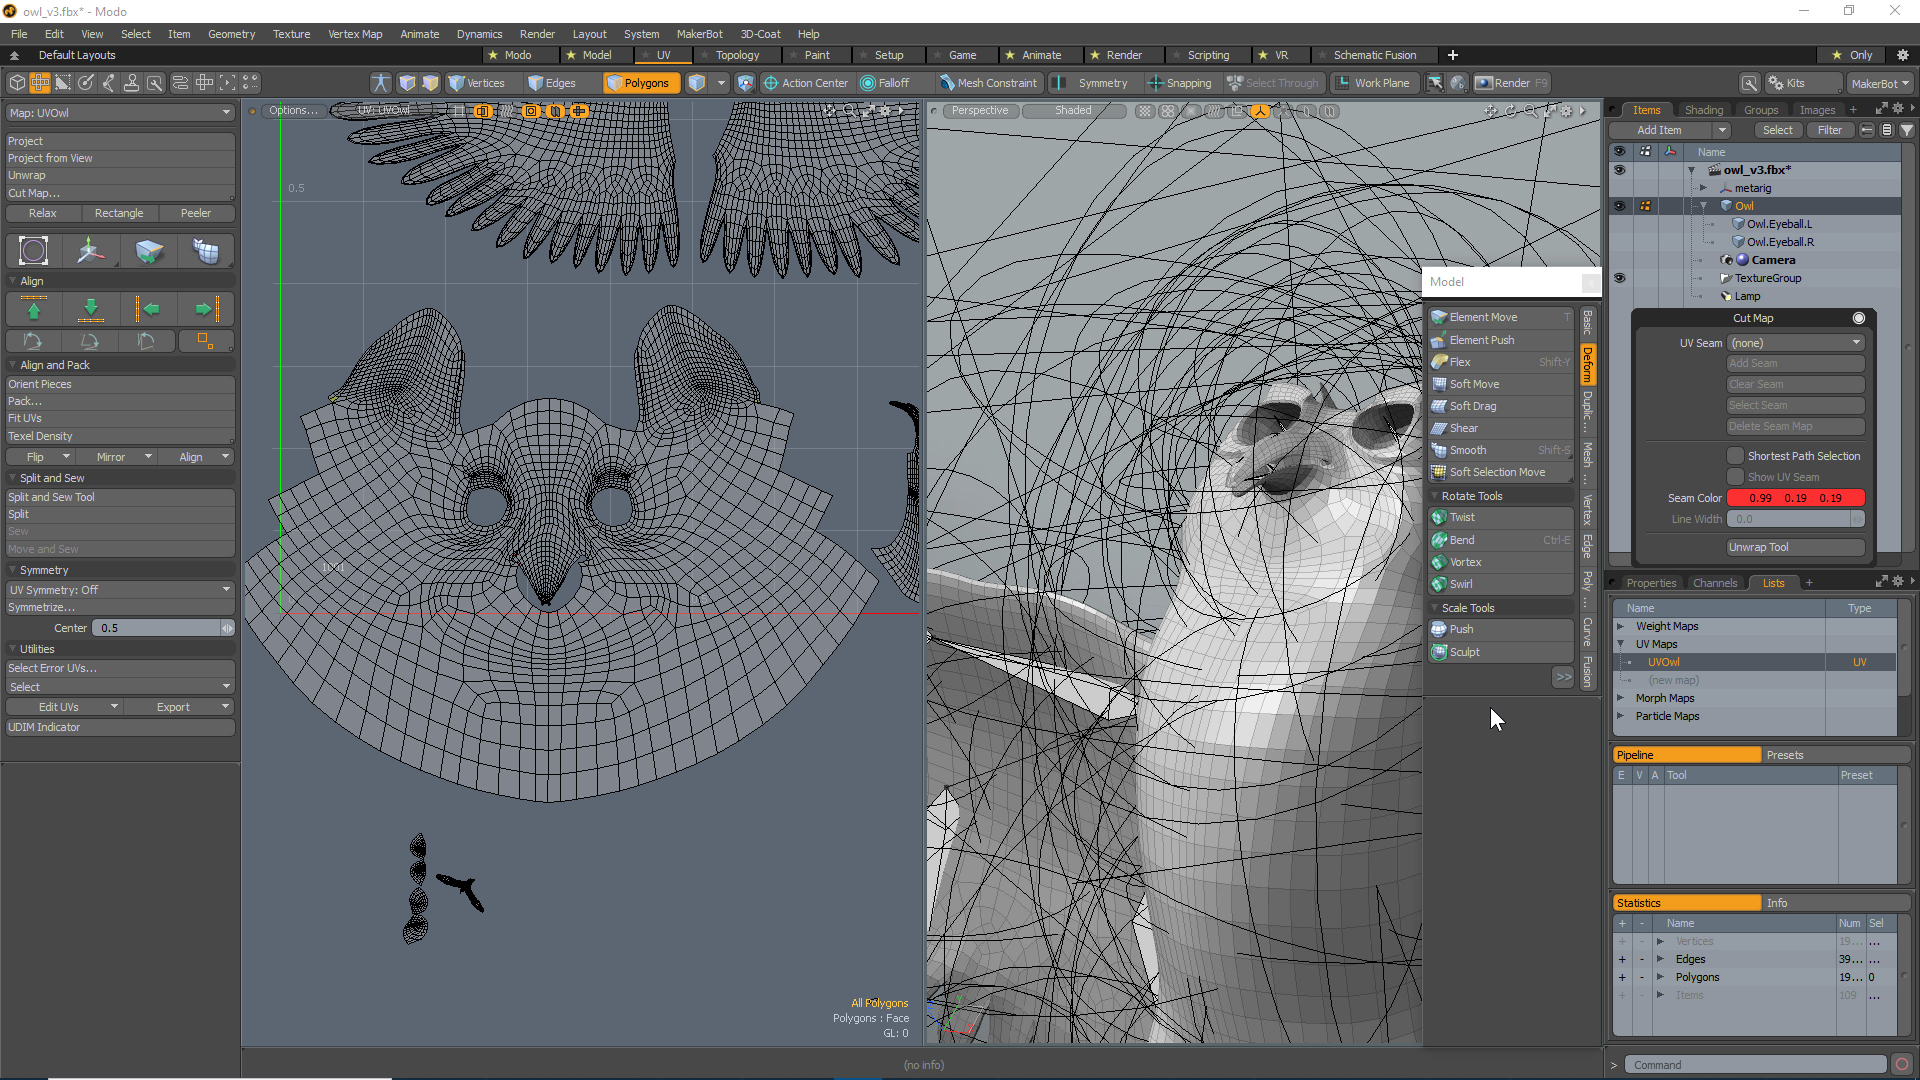
Task: Activate the Twist rotate tool
Action: pos(1501,517)
